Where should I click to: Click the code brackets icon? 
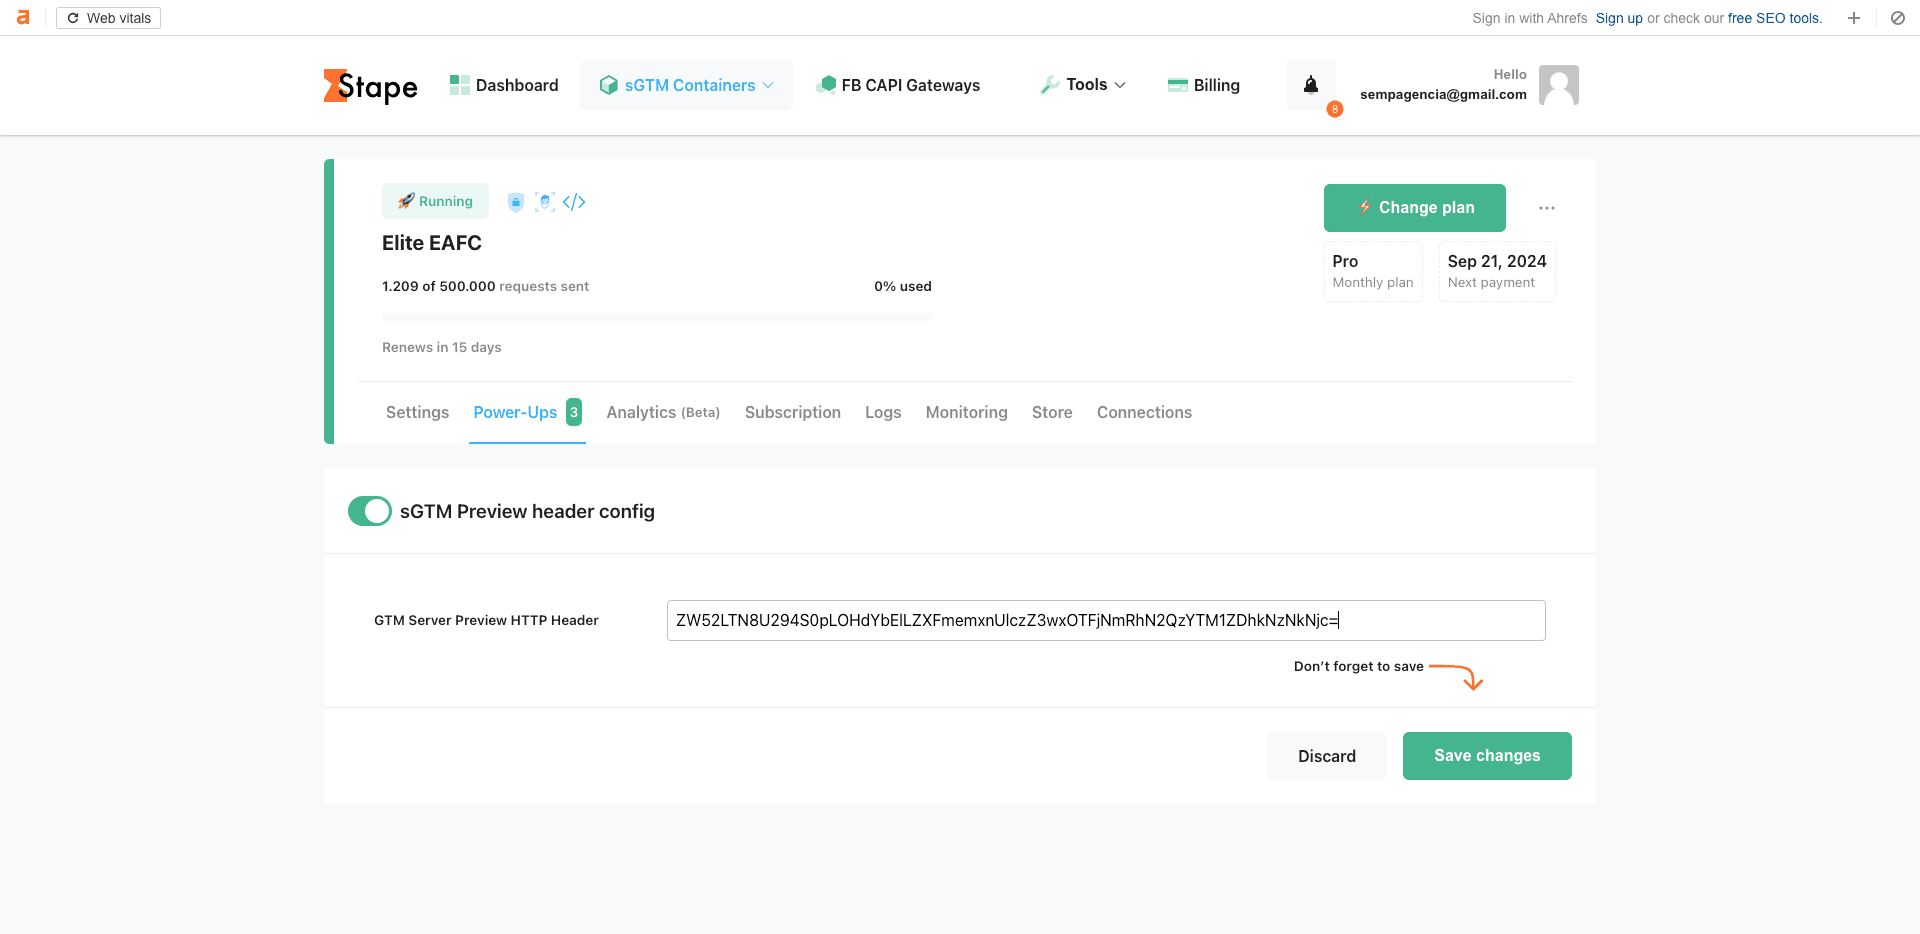[574, 202]
